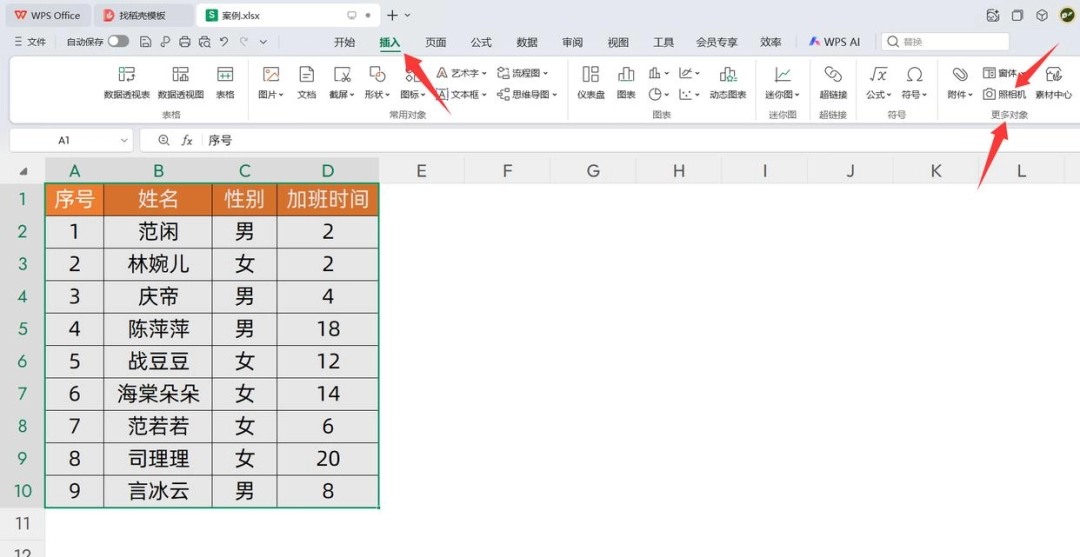Open the 流程图 flowchart tool
The image size is (1080, 557).
(523, 73)
